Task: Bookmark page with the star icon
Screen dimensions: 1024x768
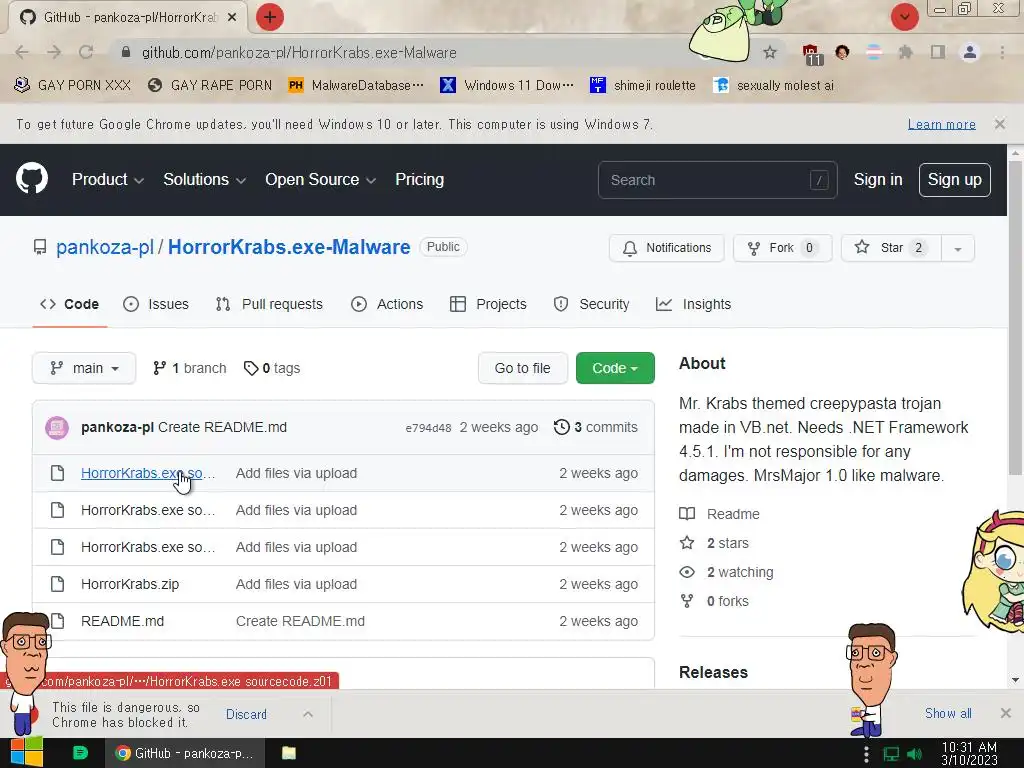Action: pos(770,52)
